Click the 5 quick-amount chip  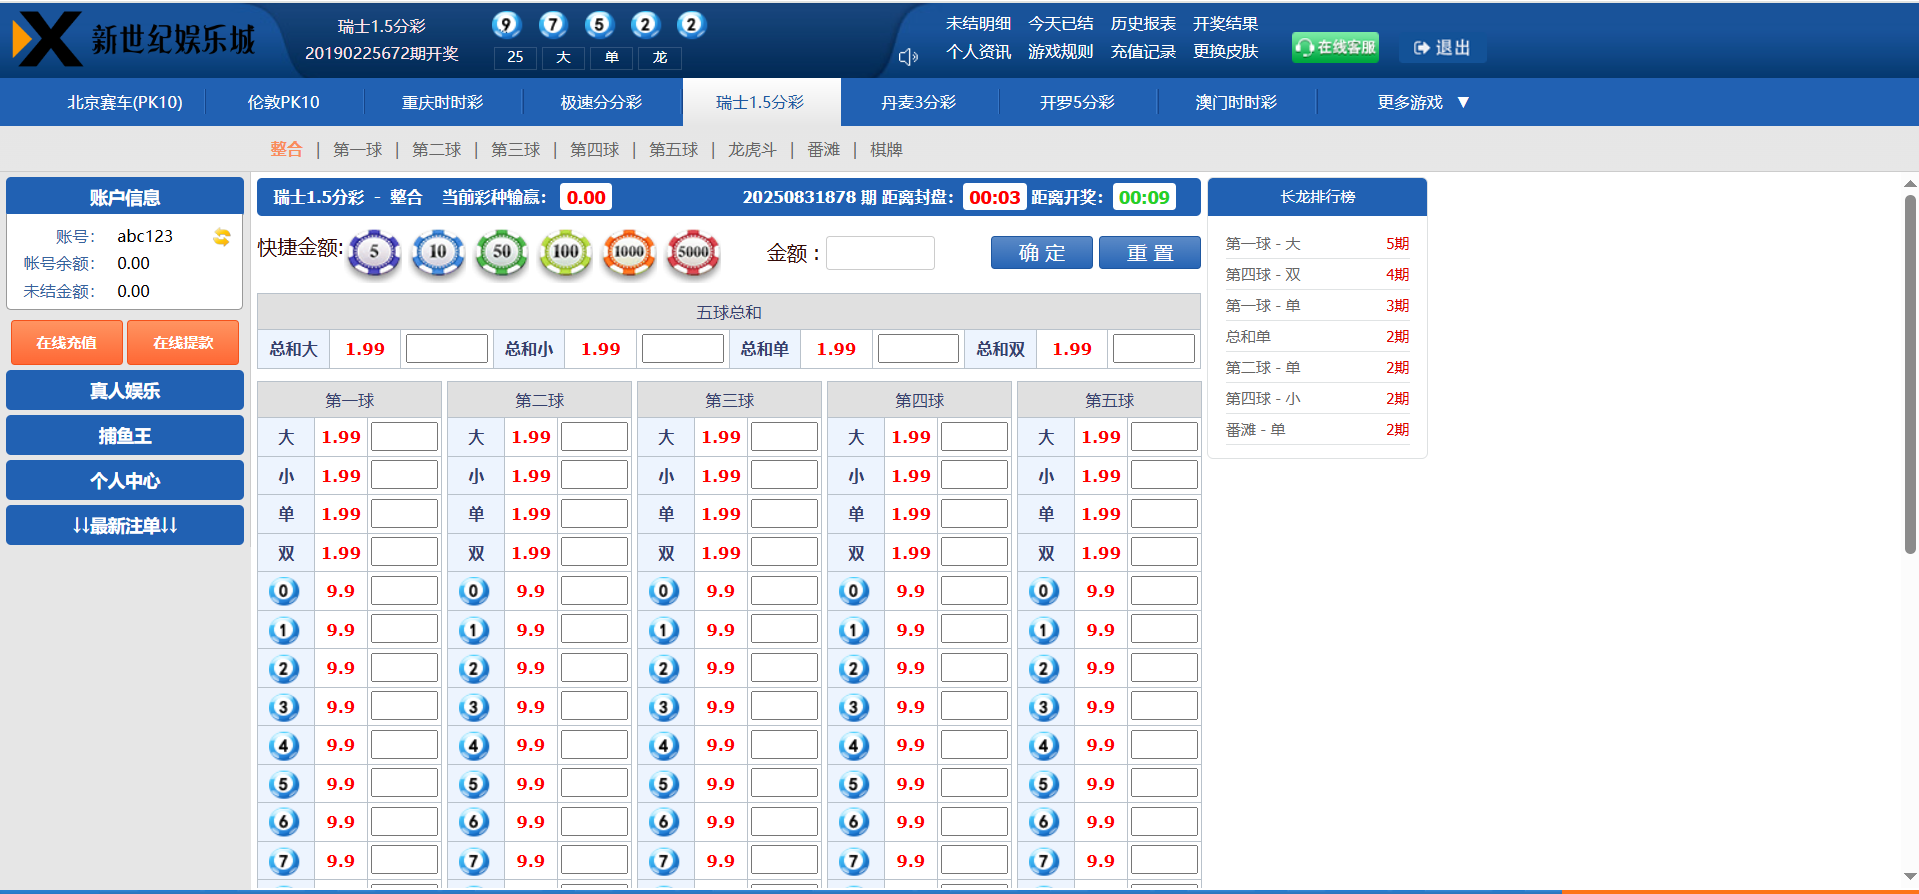374,253
